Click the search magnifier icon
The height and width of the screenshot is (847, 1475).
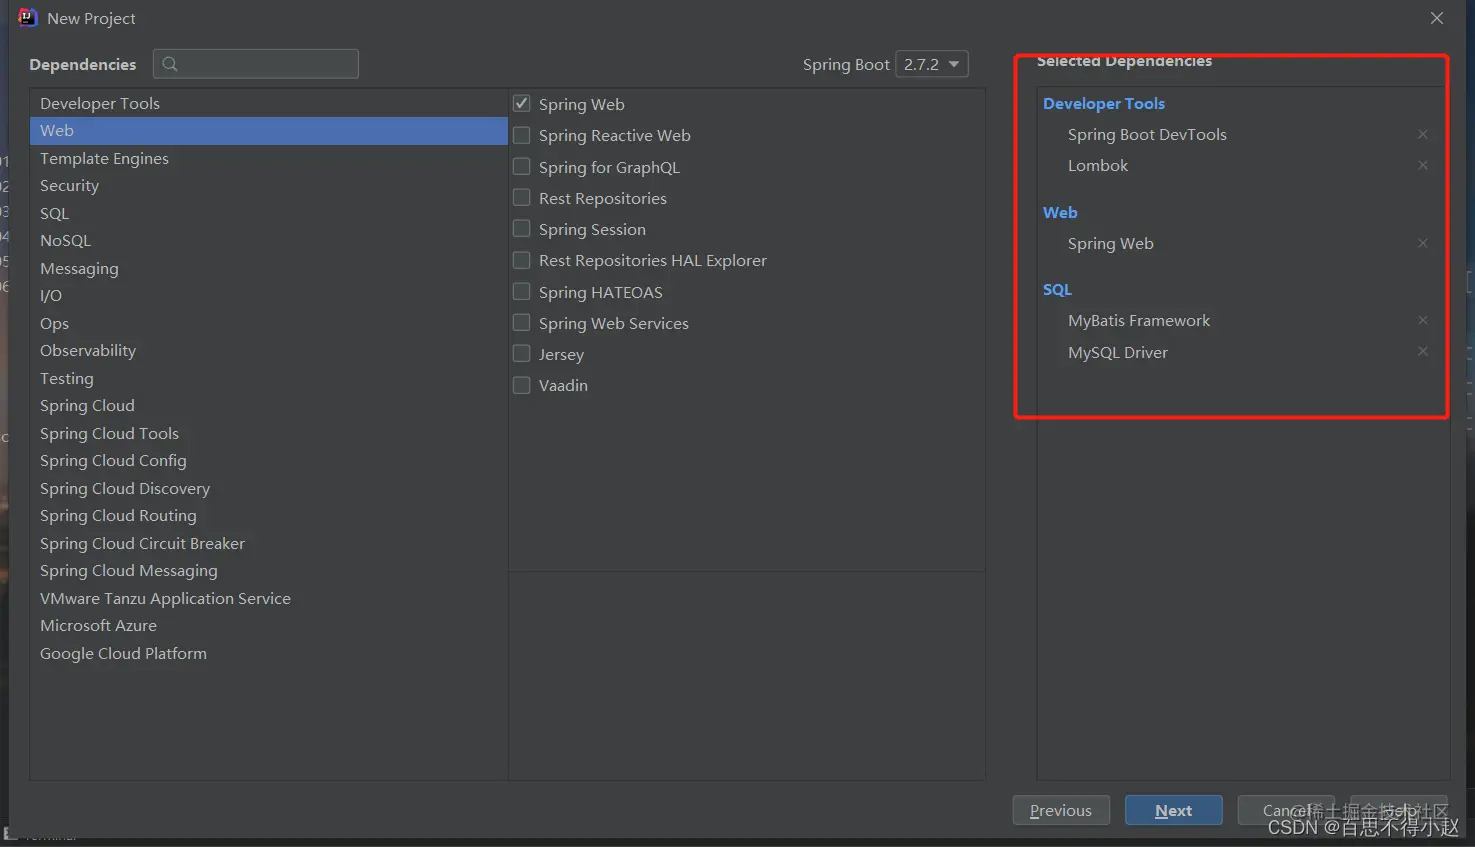170,64
